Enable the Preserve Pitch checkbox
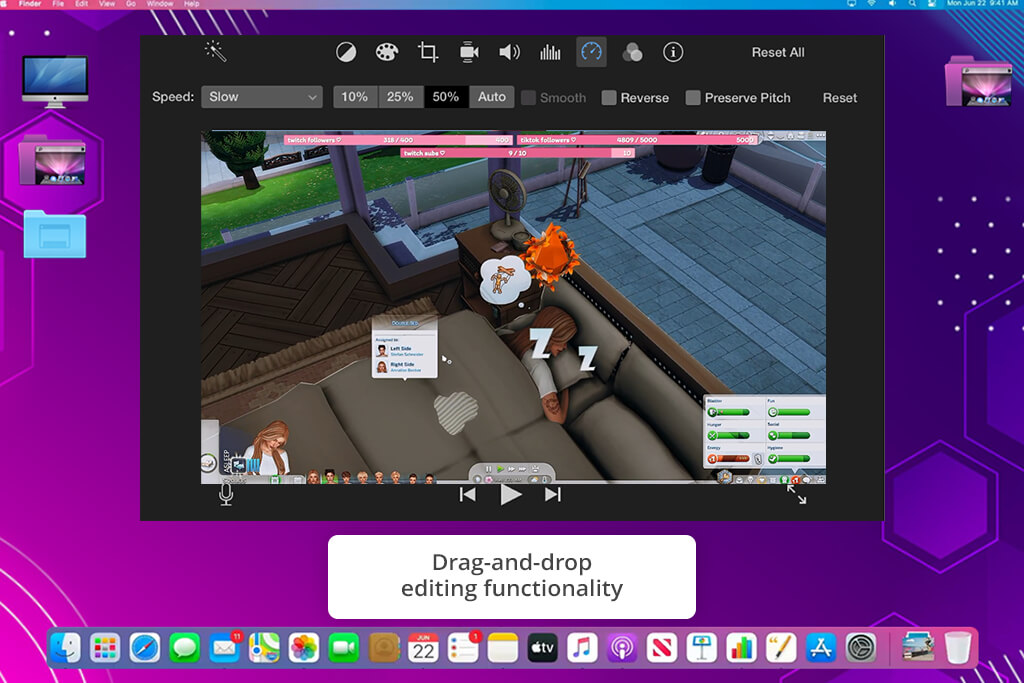Image resolution: width=1024 pixels, height=683 pixels. pos(693,98)
